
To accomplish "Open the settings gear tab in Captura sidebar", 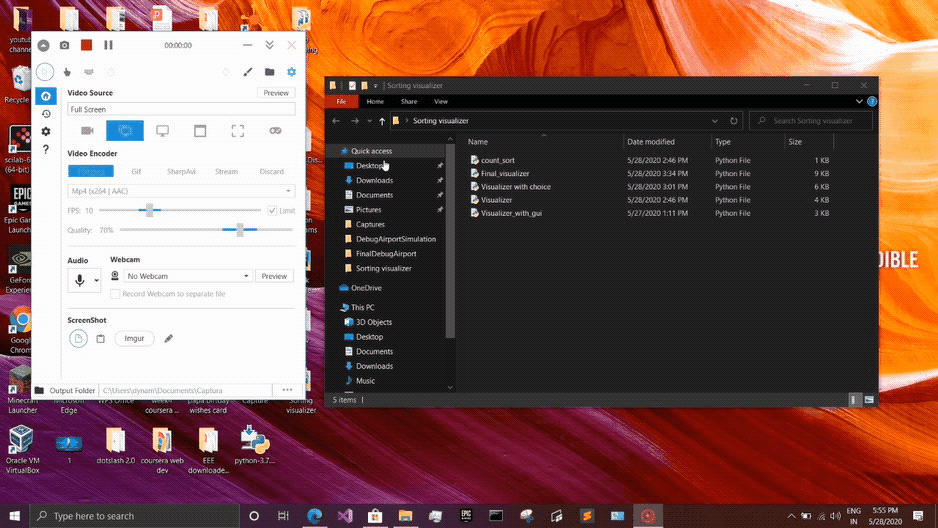I will click(45, 132).
